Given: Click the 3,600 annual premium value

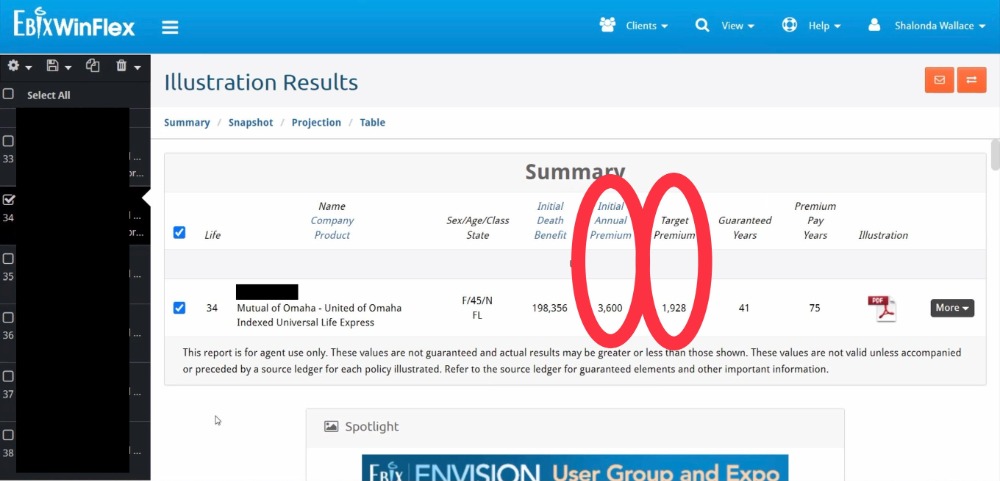Looking at the screenshot, I should pyautogui.click(x=610, y=308).
